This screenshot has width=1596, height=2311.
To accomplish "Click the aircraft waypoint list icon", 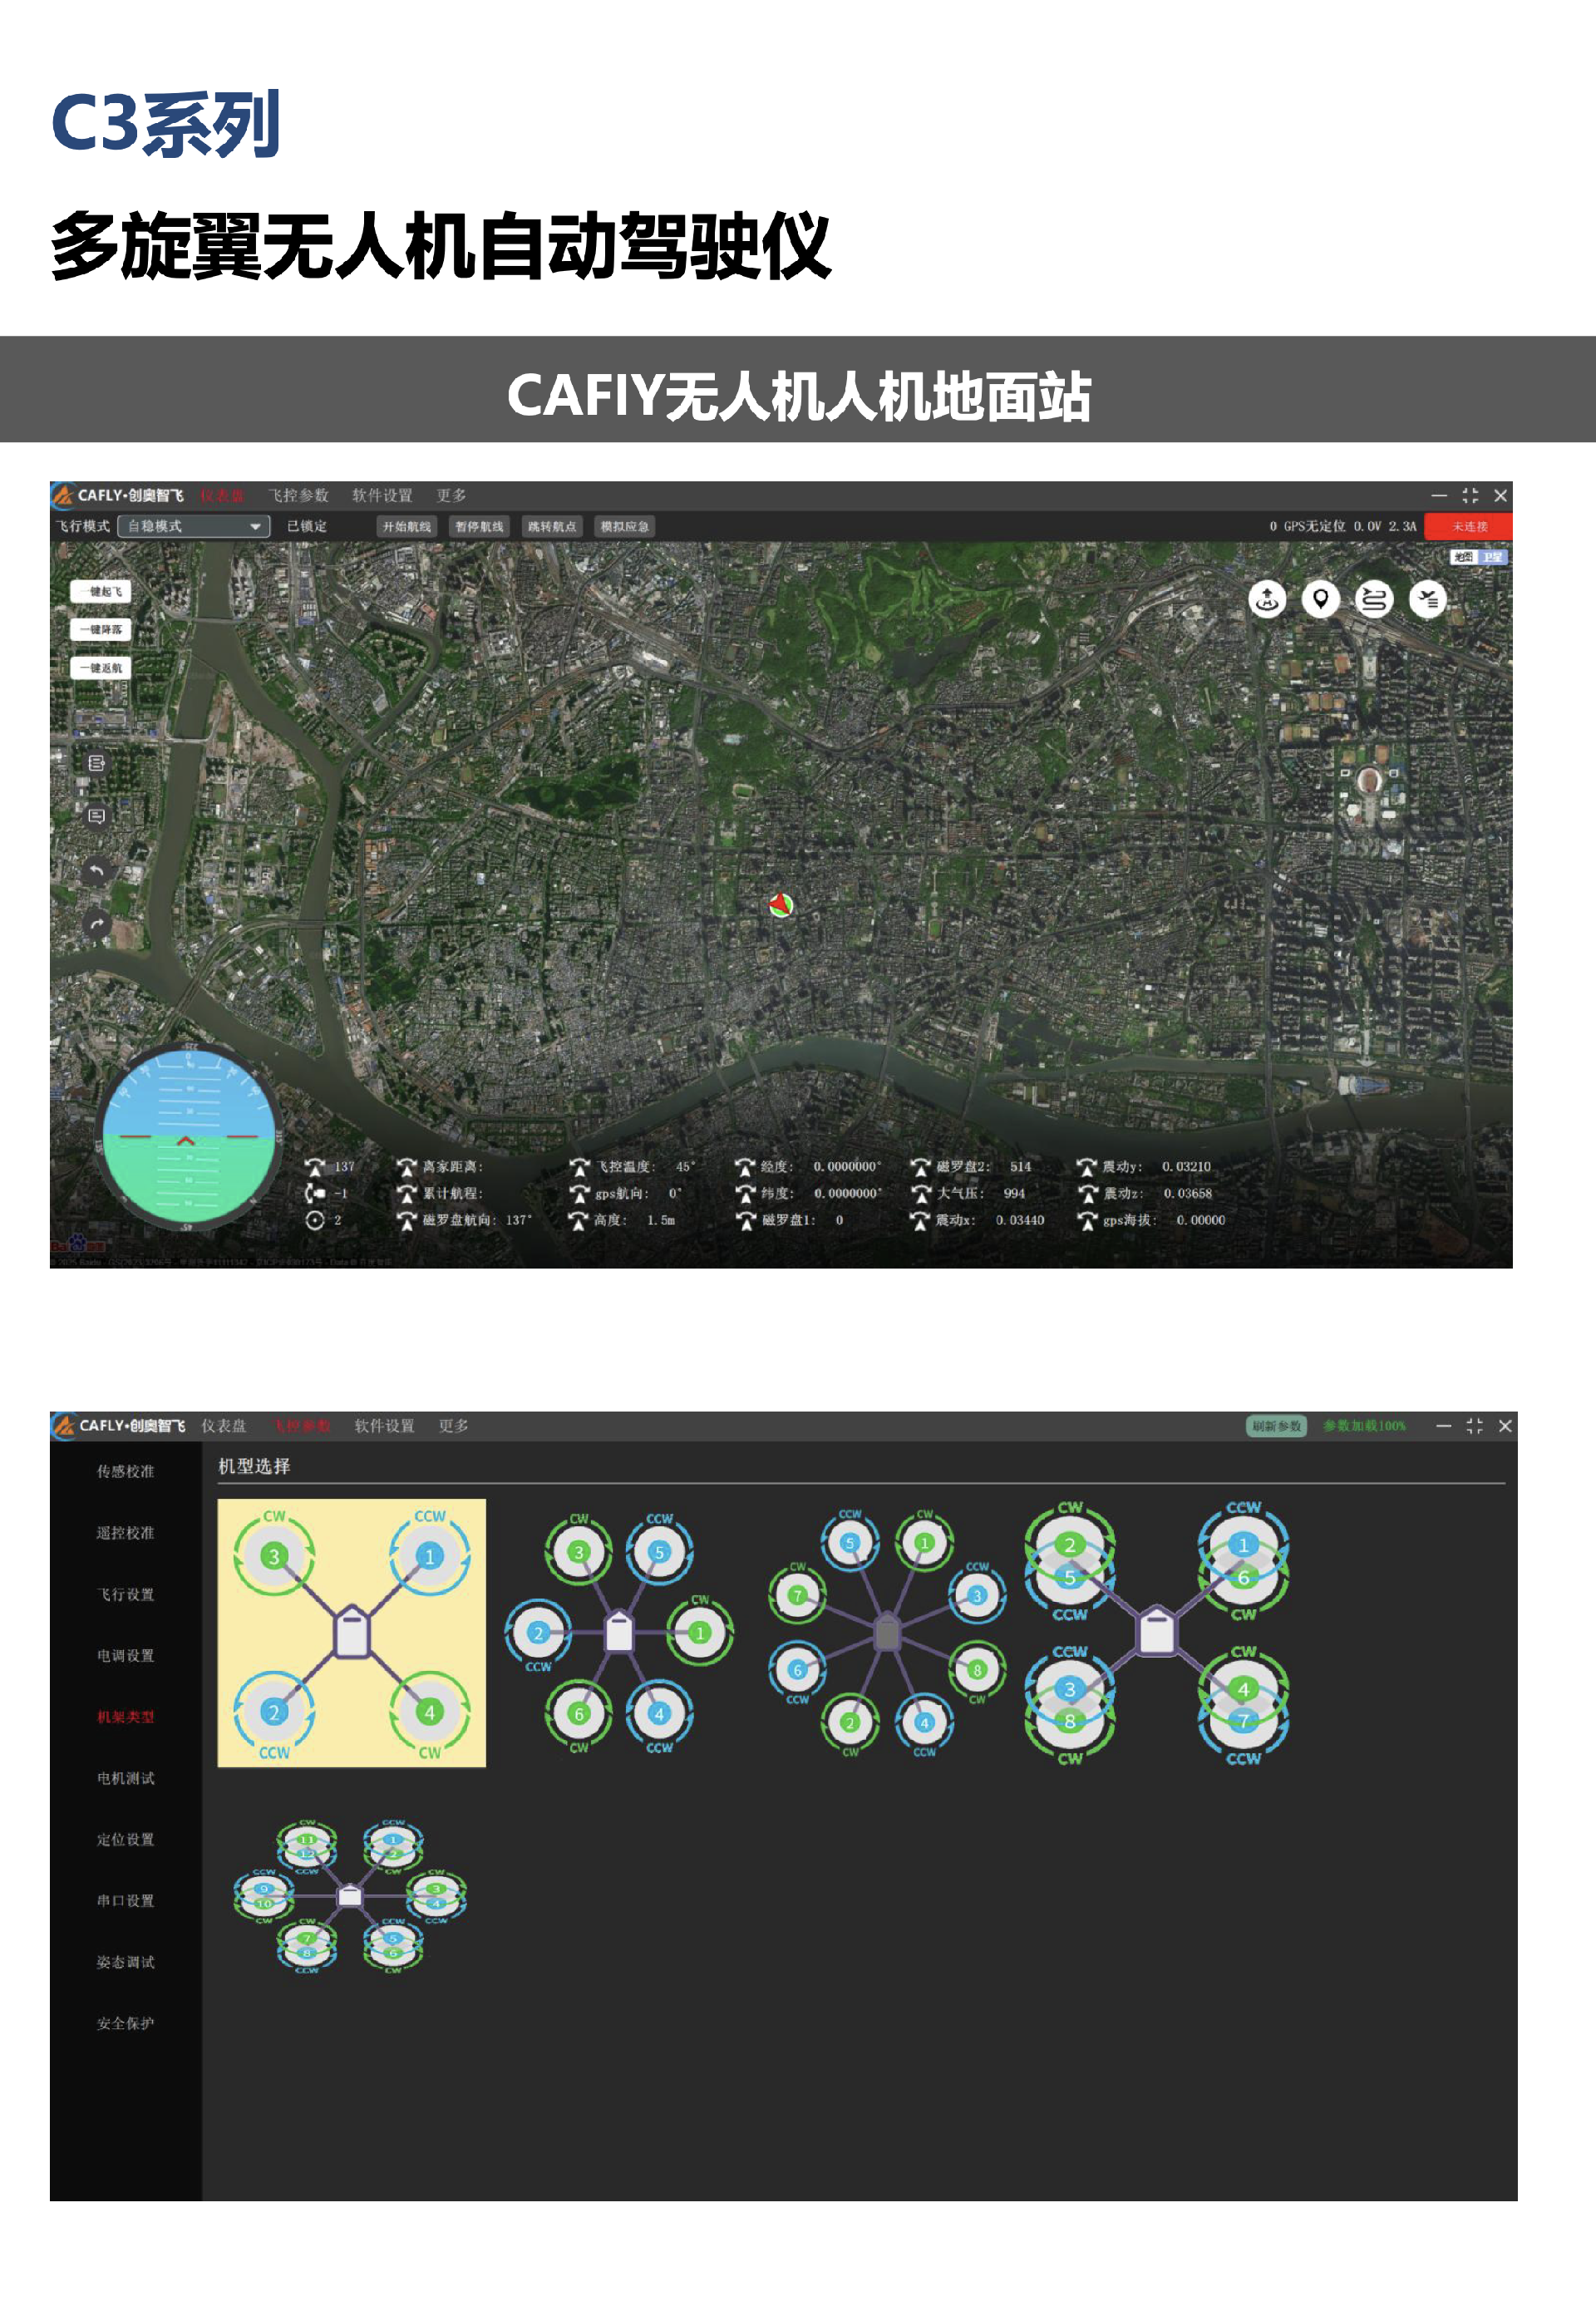I will point(1427,599).
